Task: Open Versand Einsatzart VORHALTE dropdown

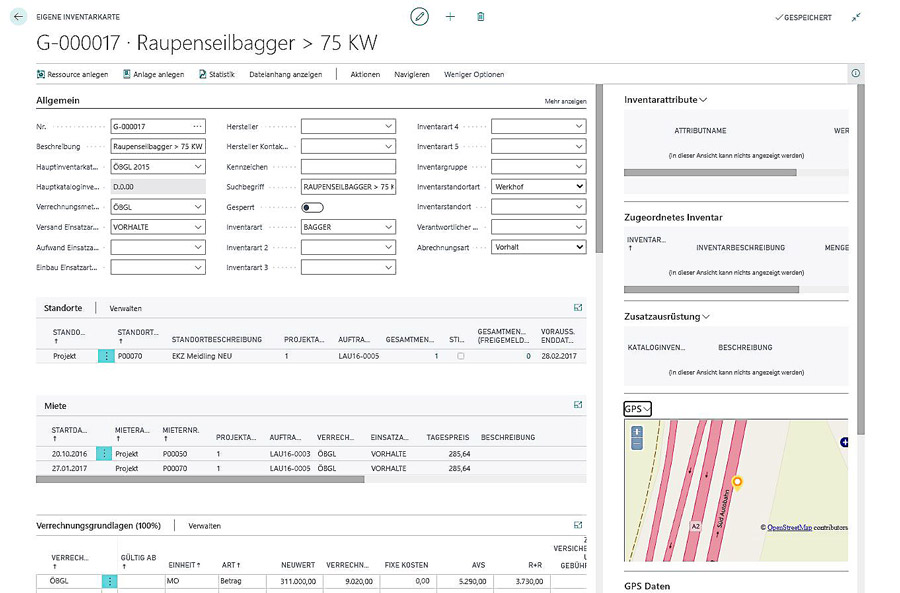Action: click(x=197, y=227)
